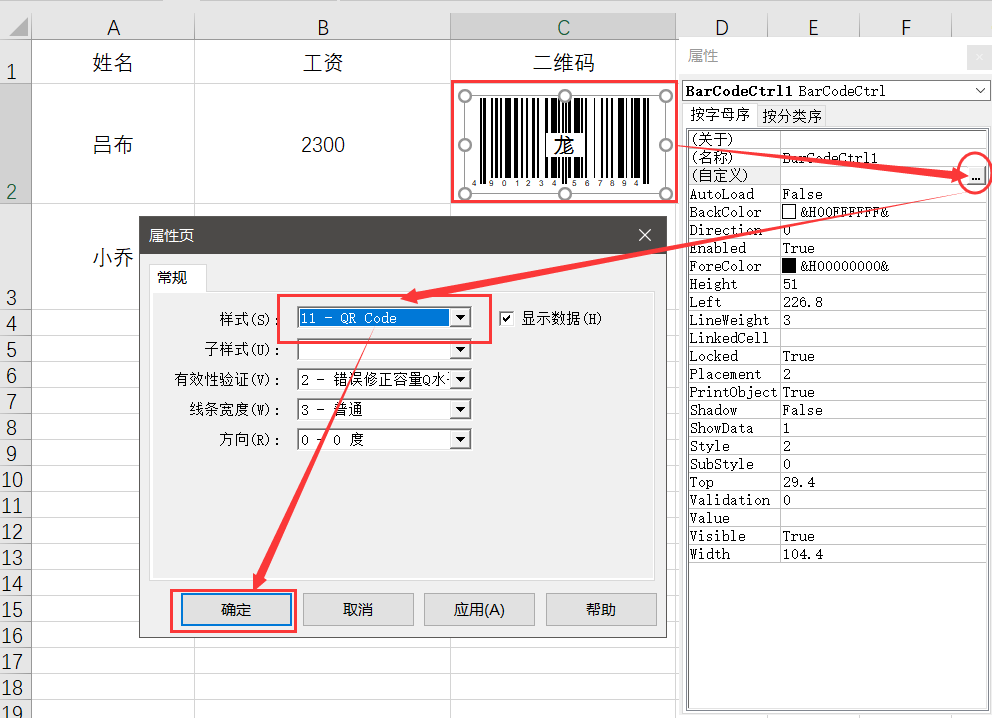Select the (自定义) property row
This screenshot has width=992, height=718.
(837, 175)
